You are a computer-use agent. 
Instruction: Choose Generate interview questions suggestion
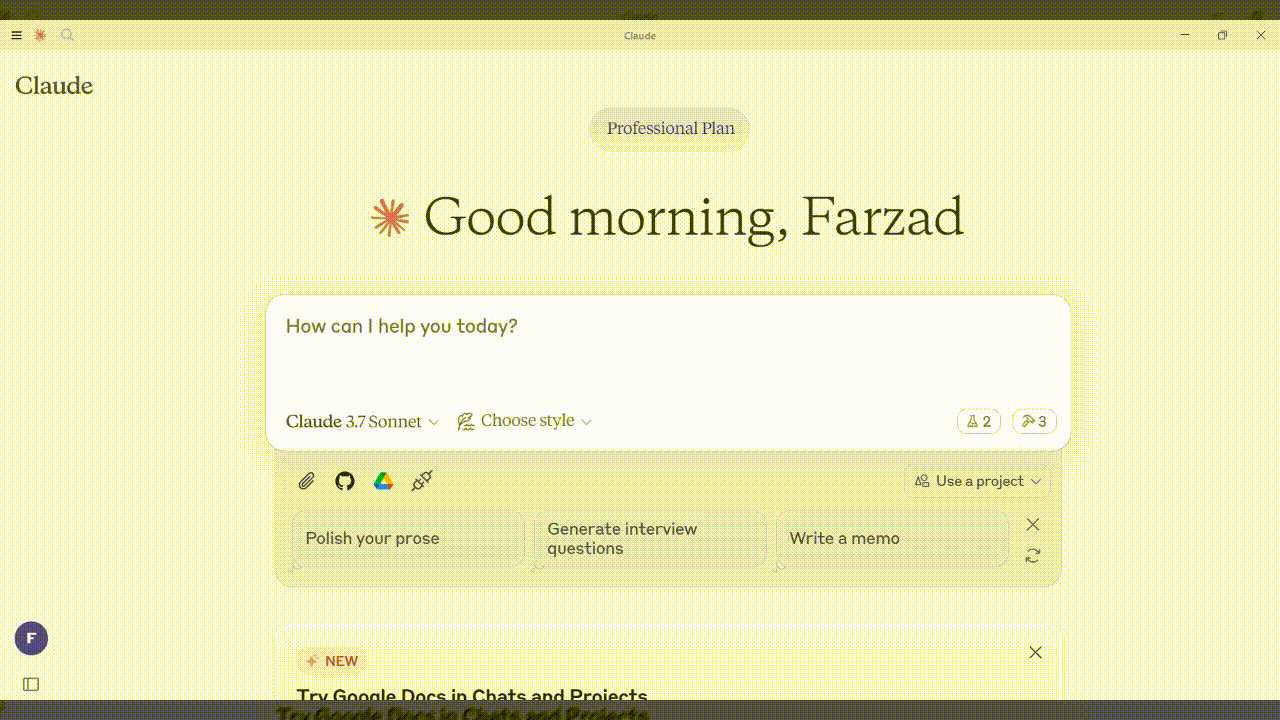point(650,538)
